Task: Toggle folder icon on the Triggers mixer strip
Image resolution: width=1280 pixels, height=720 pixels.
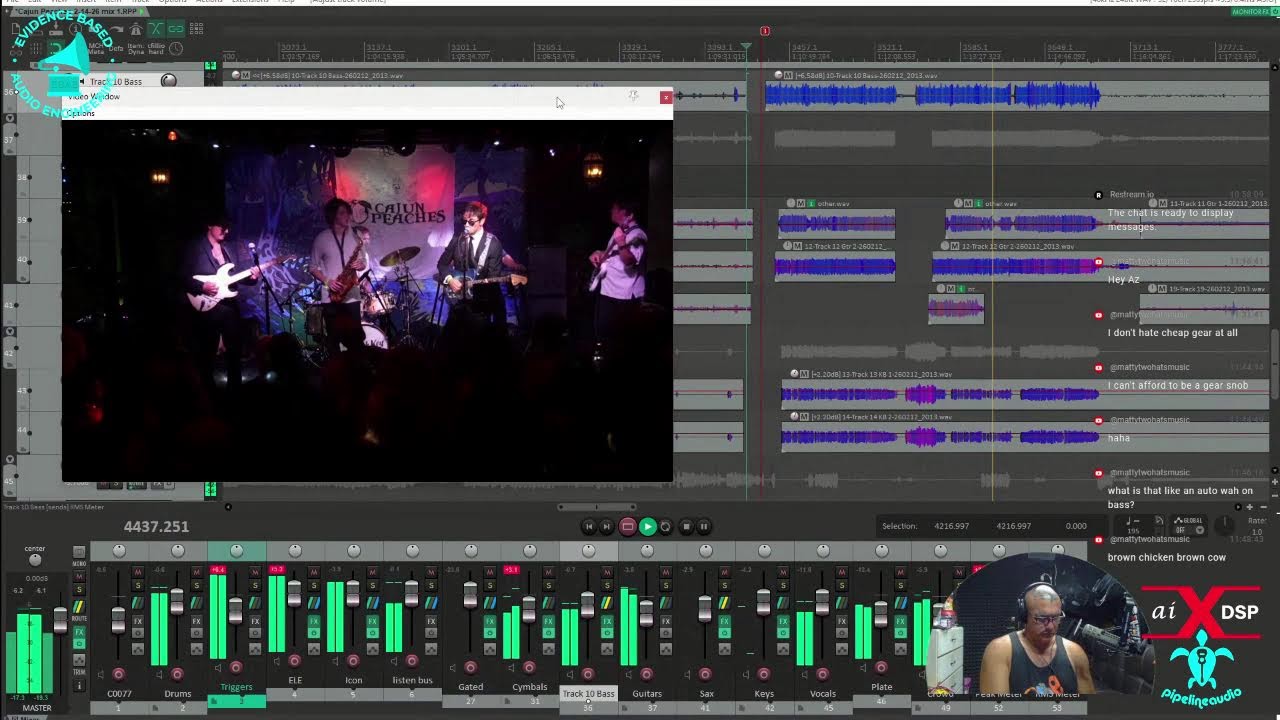Action: pyautogui.click(x=214, y=701)
